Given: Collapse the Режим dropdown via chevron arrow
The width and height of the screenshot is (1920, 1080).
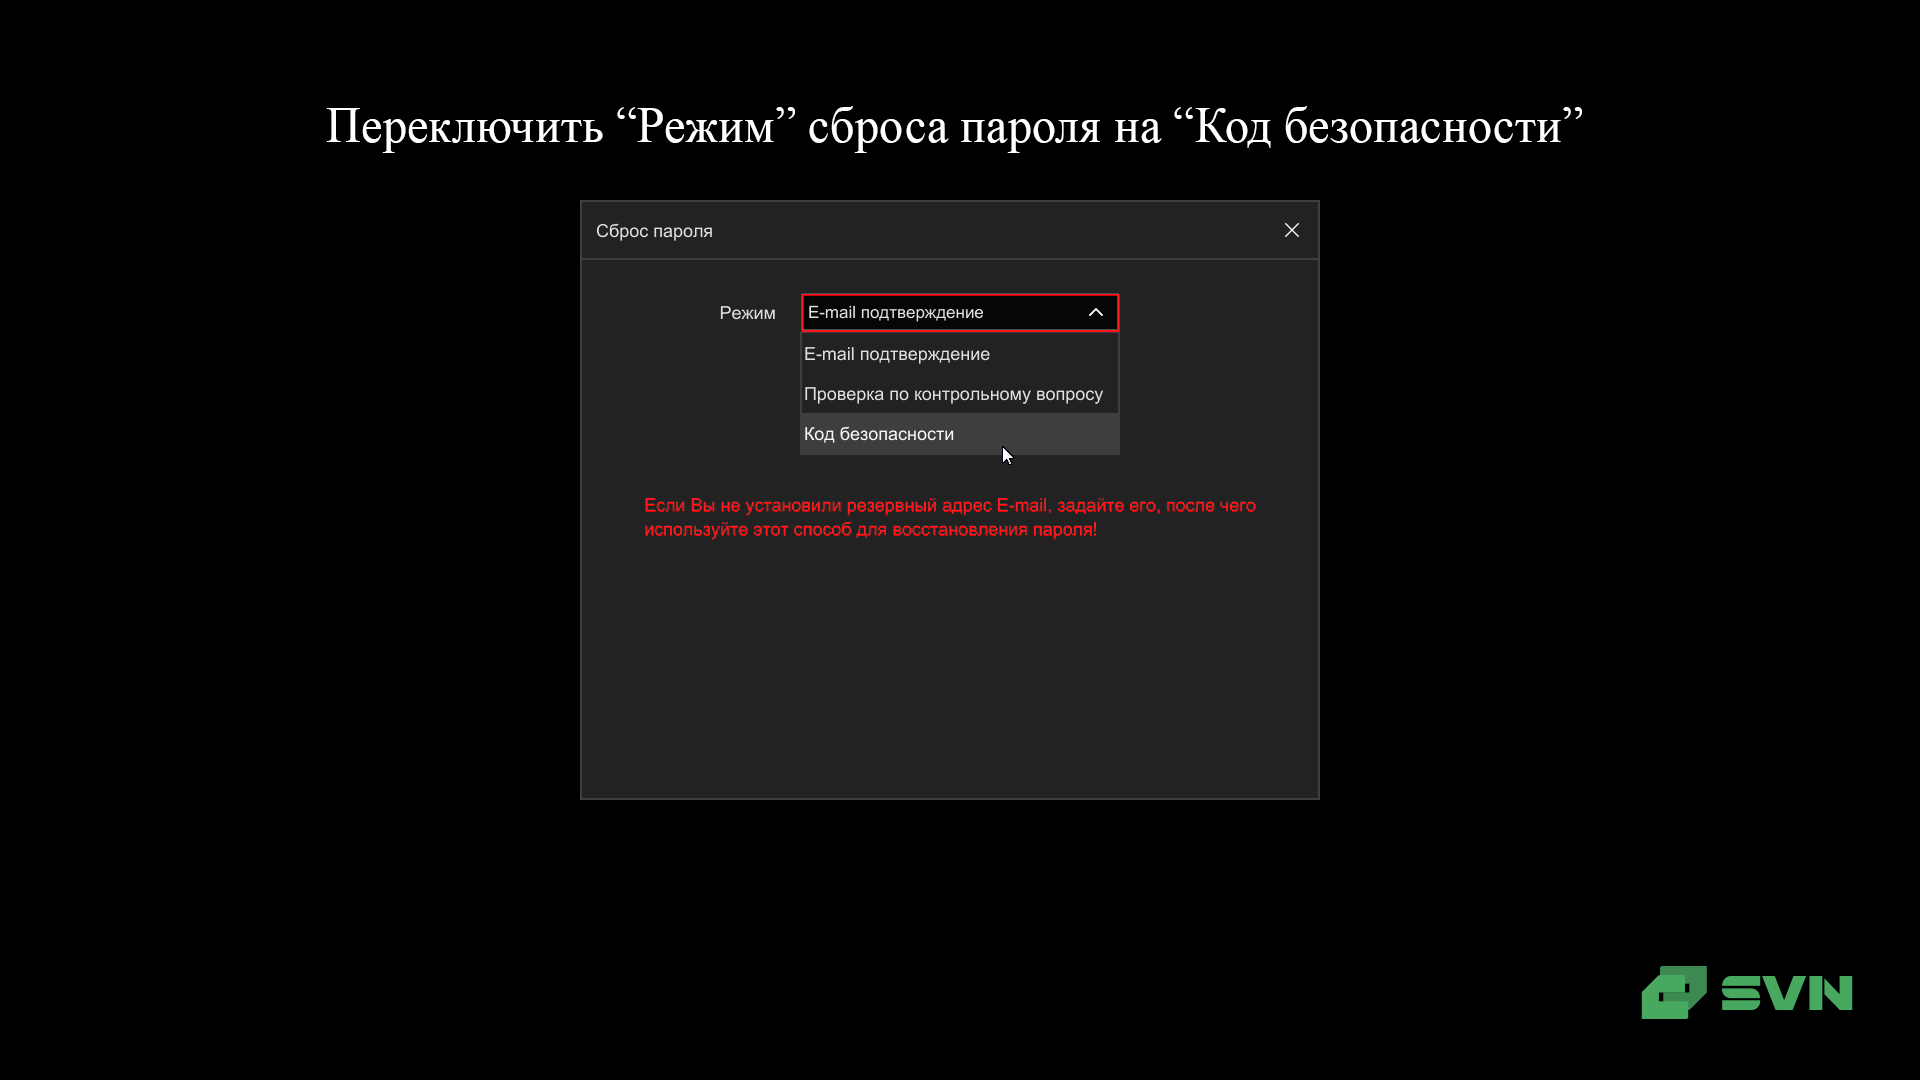Looking at the screenshot, I should pyautogui.click(x=1096, y=312).
